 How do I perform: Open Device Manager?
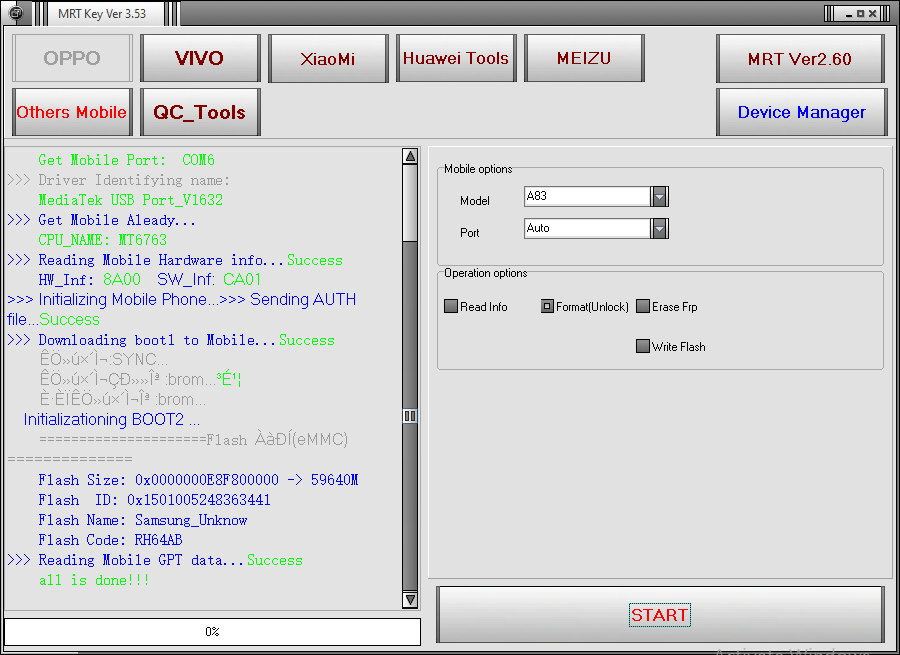(801, 112)
